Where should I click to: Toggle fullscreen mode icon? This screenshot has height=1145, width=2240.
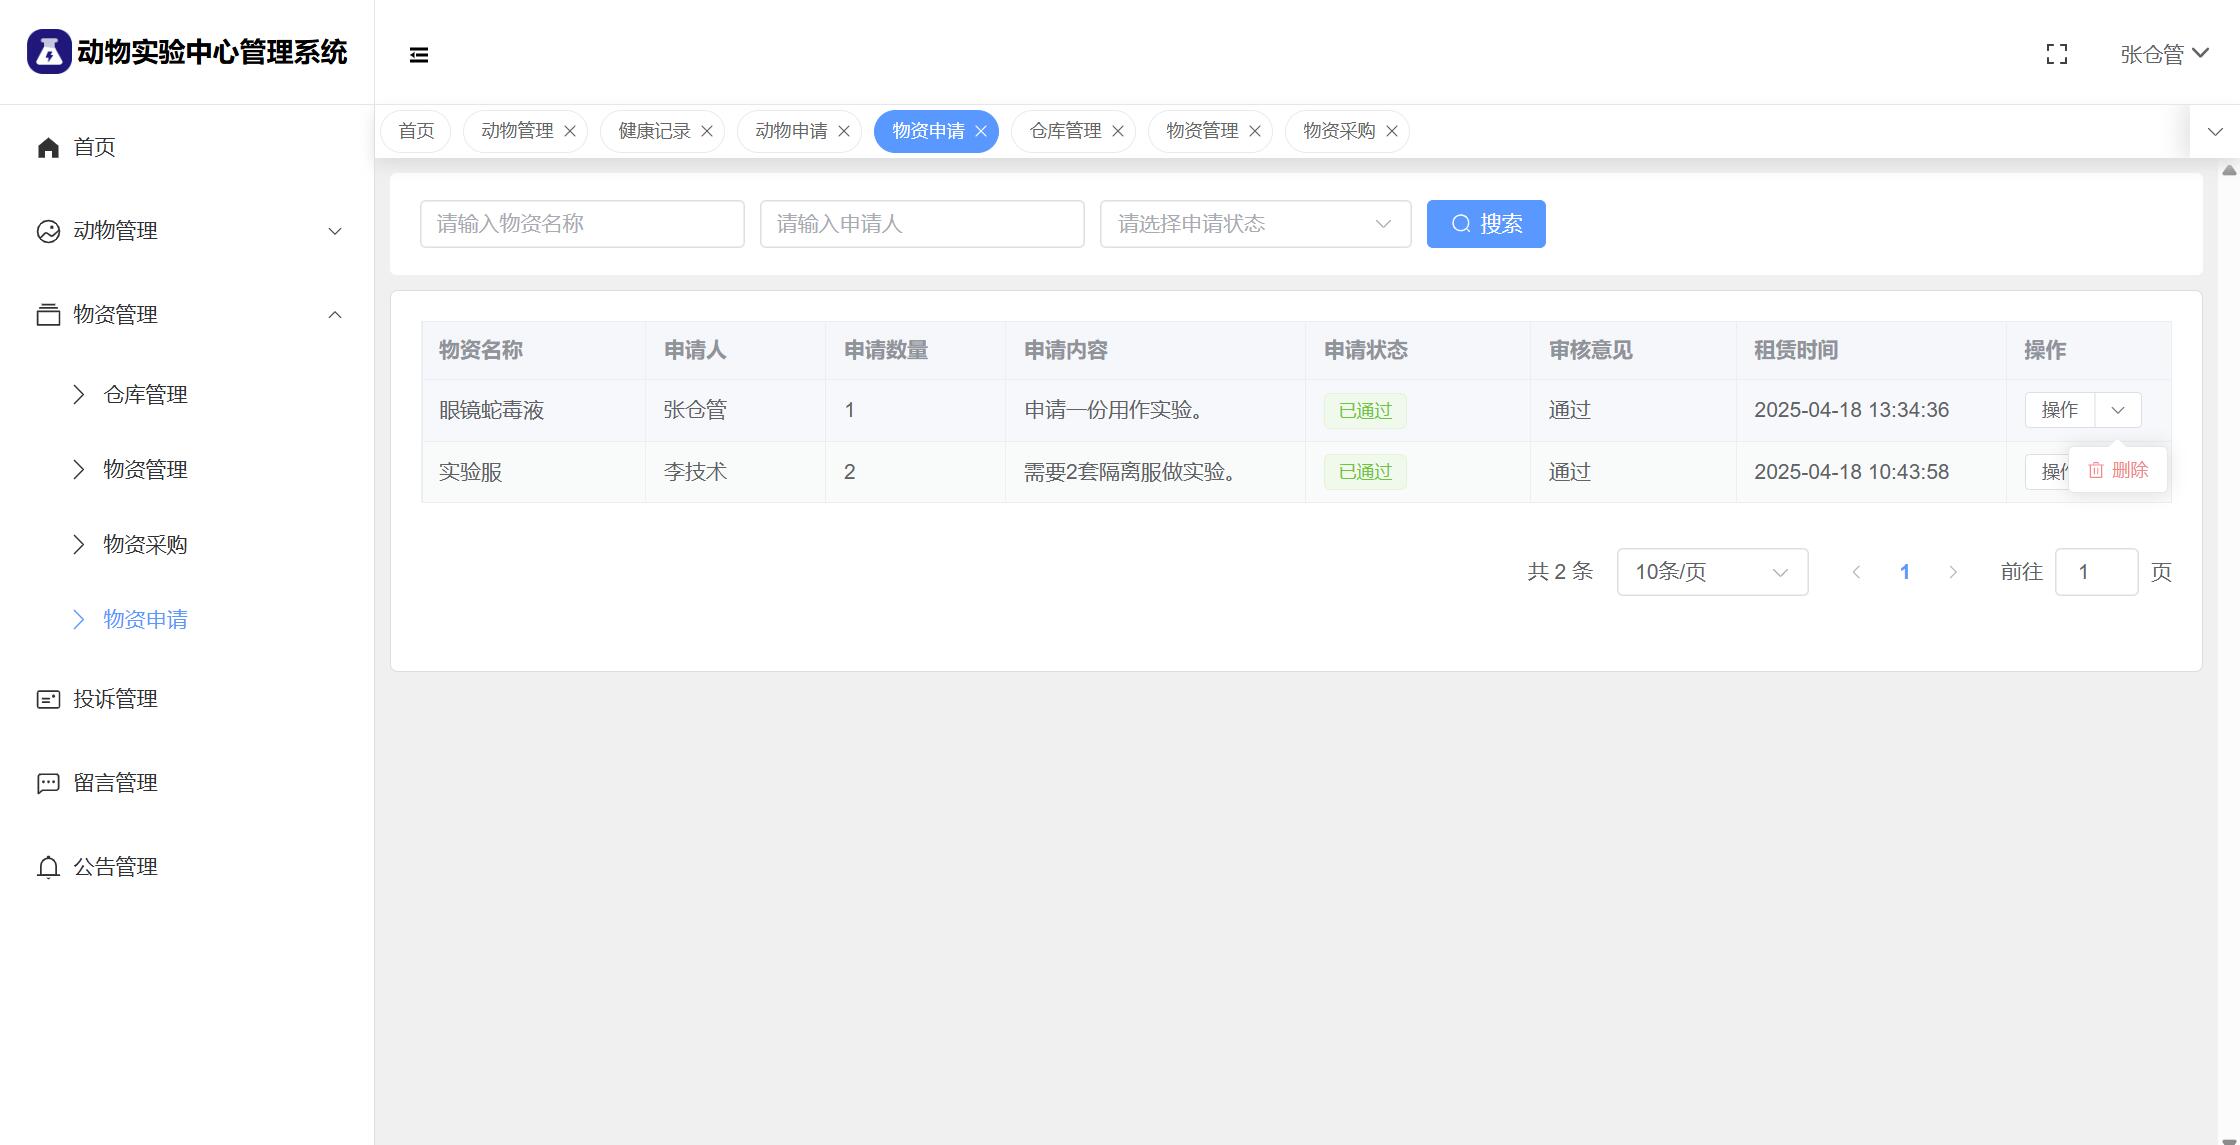pyautogui.click(x=2056, y=54)
